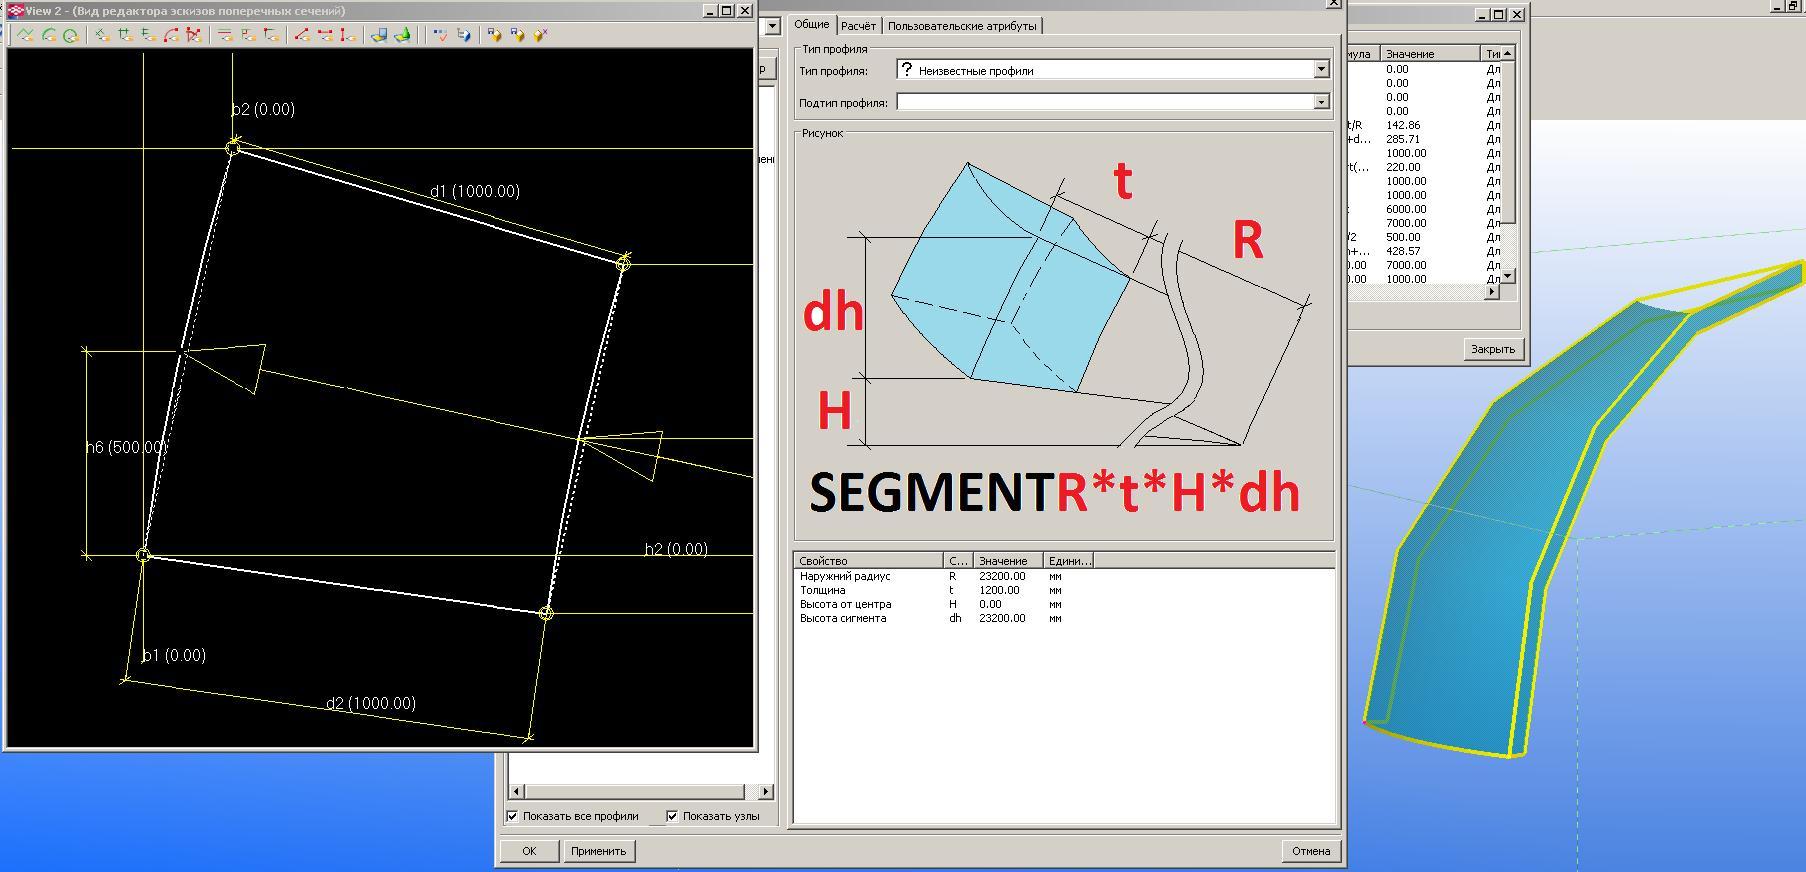Image resolution: width=1806 pixels, height=872 pixels.
Task: Toggle 'Показать узлы' checkbox
Action: point(672,816)
